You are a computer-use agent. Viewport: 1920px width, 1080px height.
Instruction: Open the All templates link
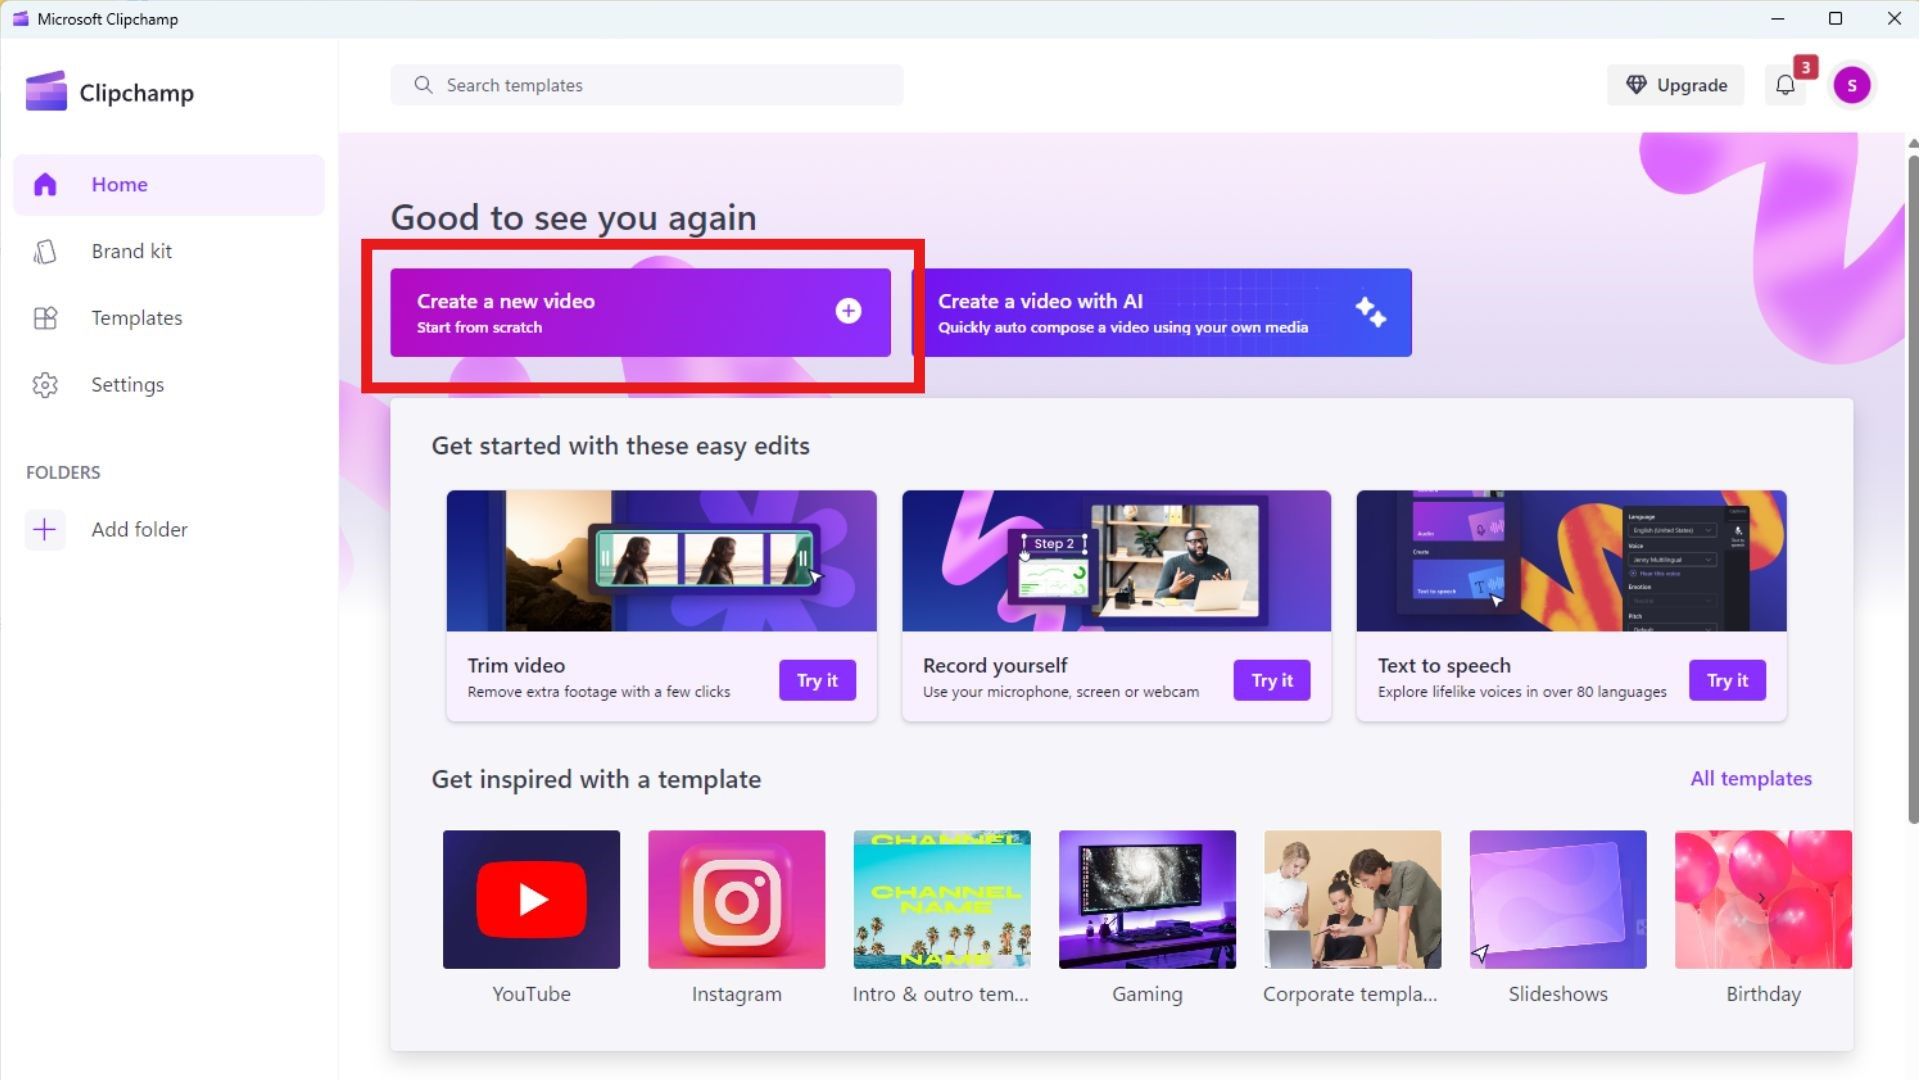coord(1751,778)
